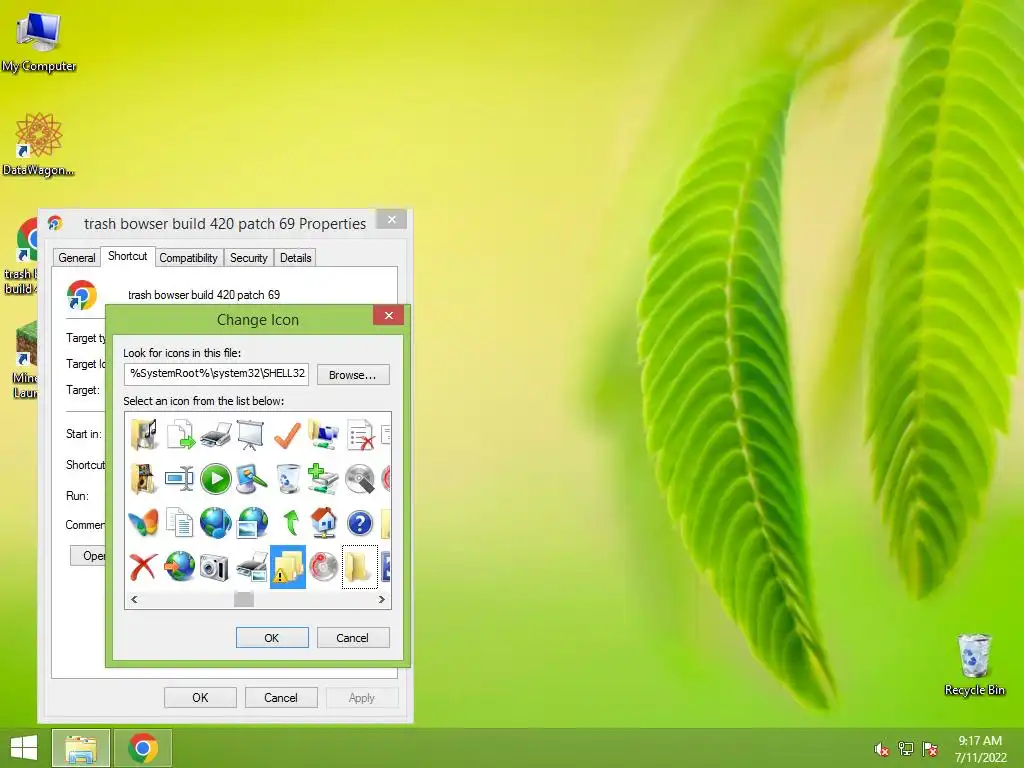Pick the blue question mark help icon
The width and height of the screenshot is (1024, 768).
360,522
